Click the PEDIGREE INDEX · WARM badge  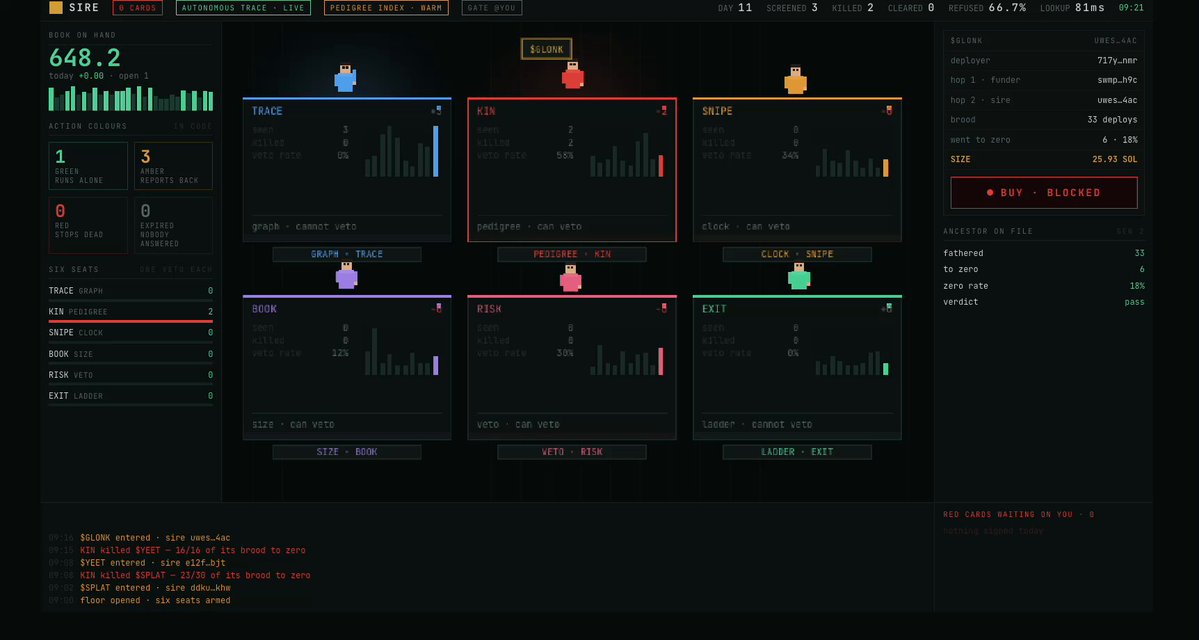(386, 8)
